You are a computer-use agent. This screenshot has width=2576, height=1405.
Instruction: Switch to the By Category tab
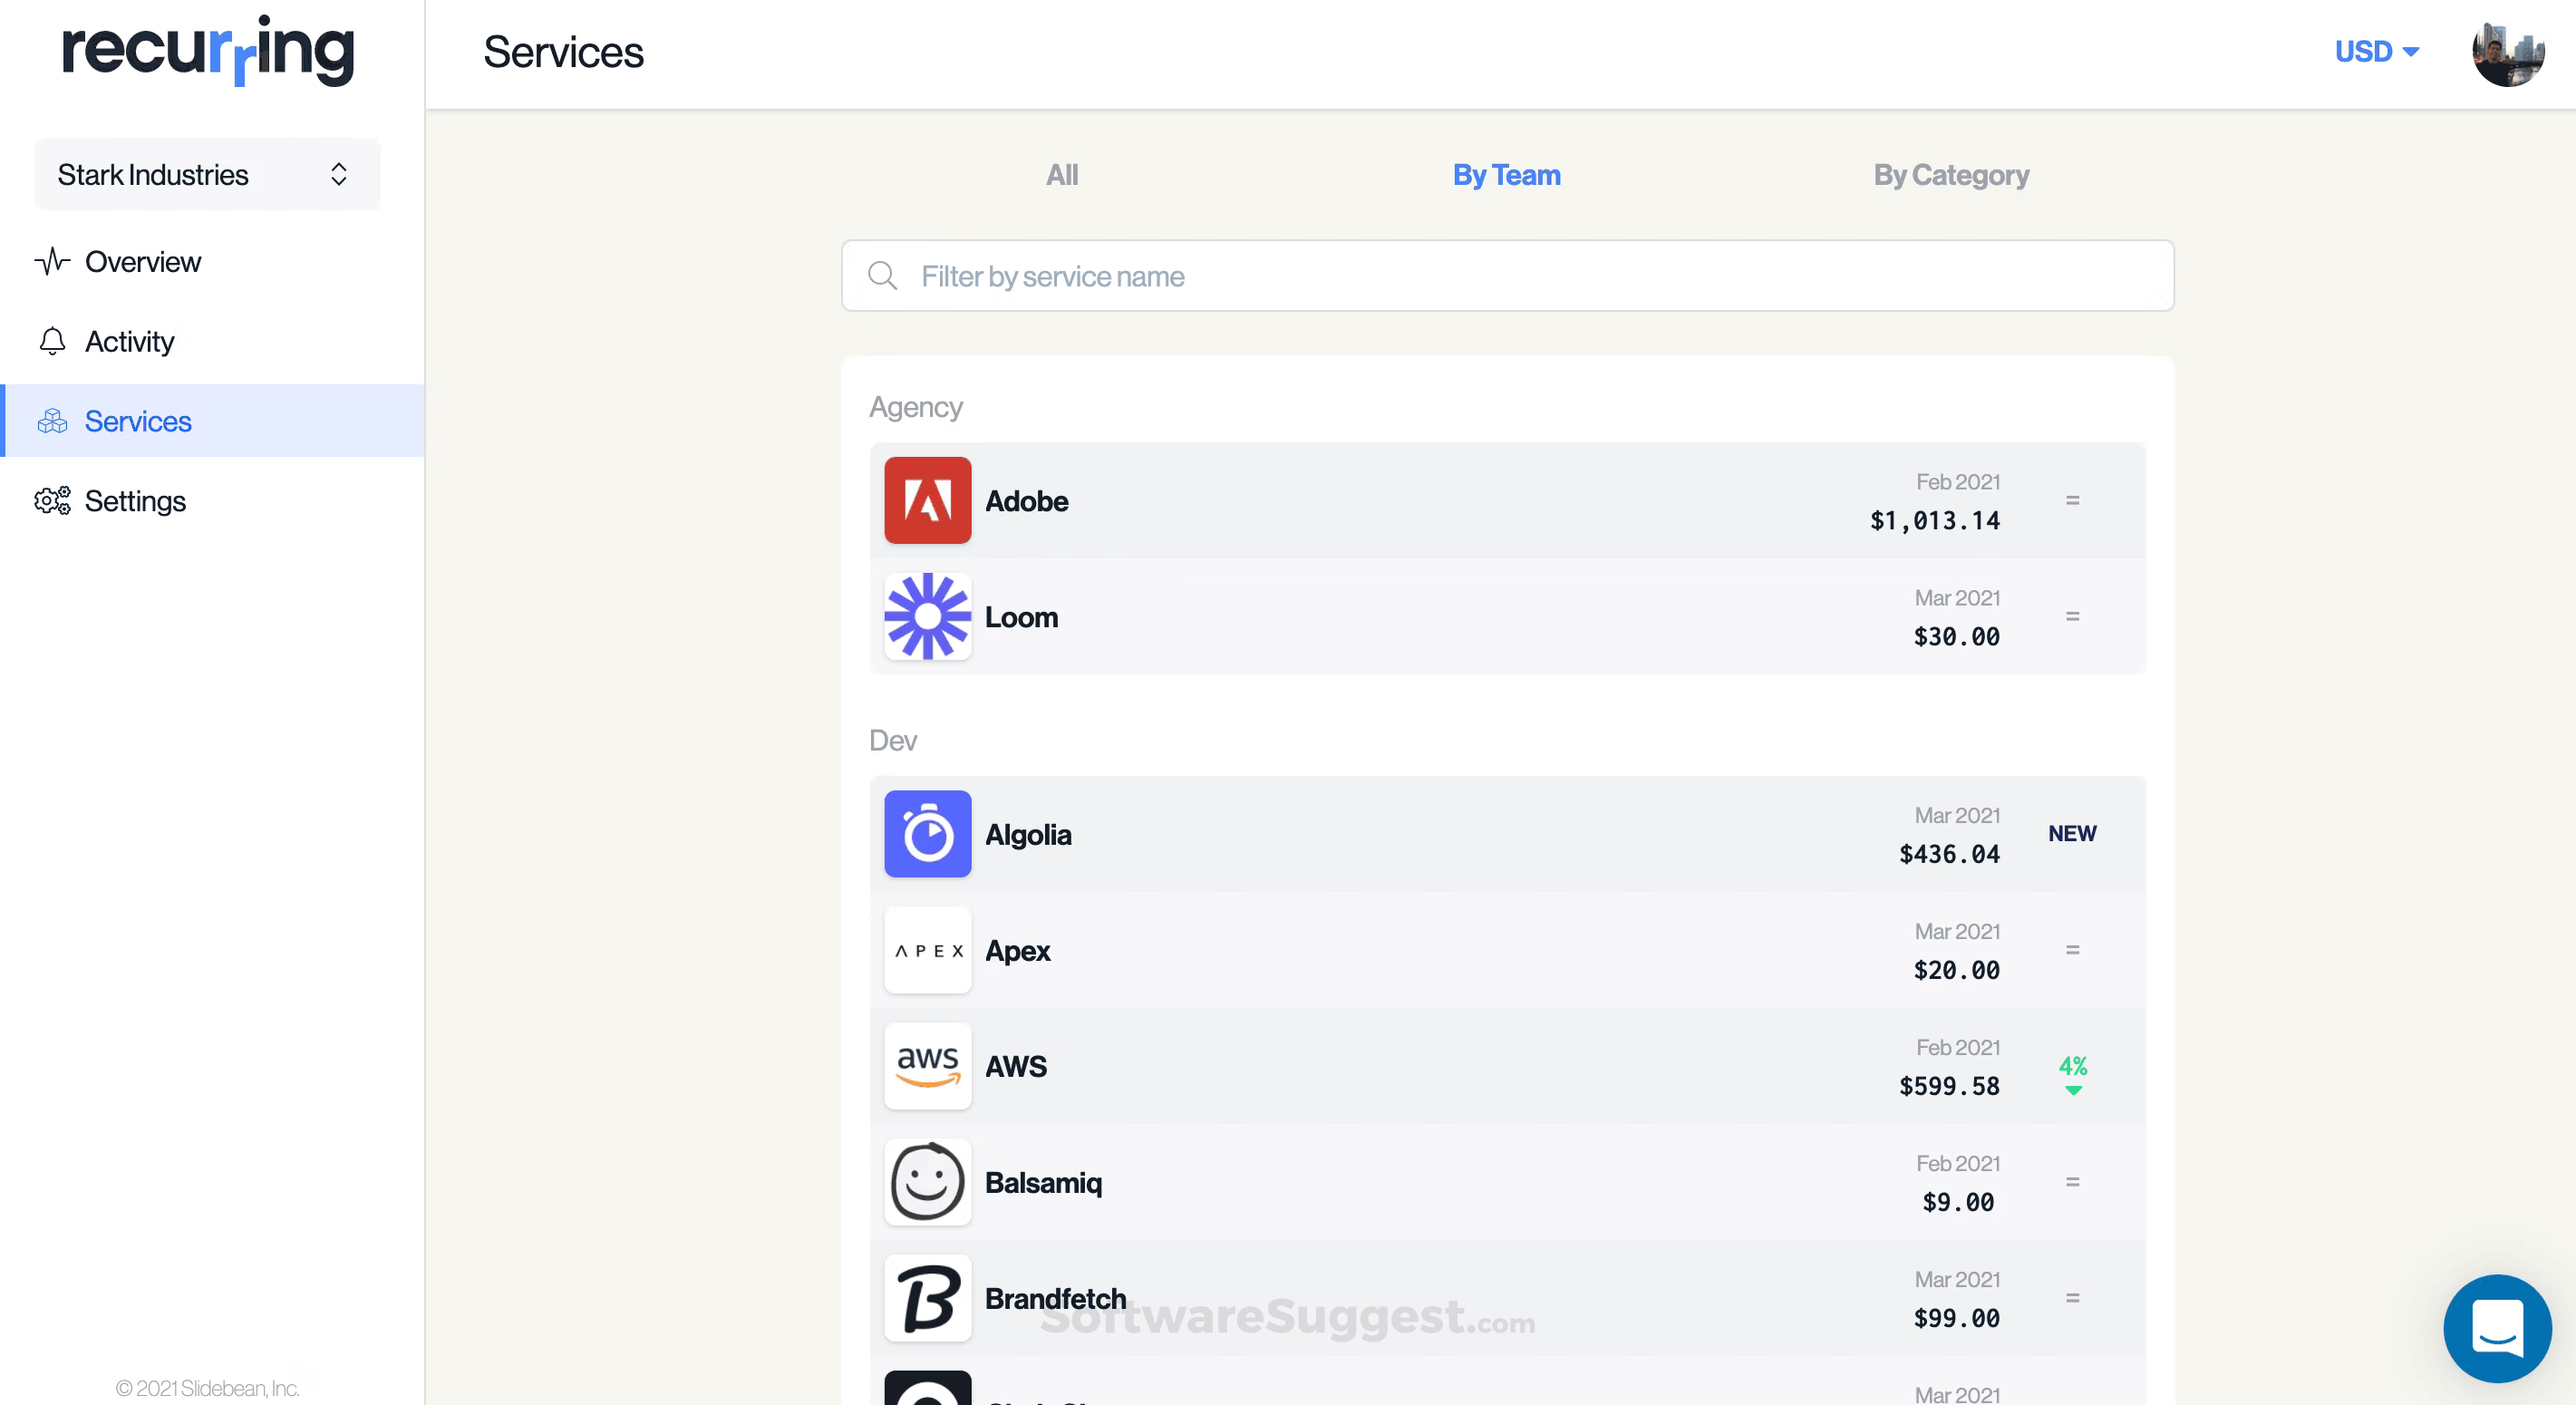click(x=1950, y=175)
